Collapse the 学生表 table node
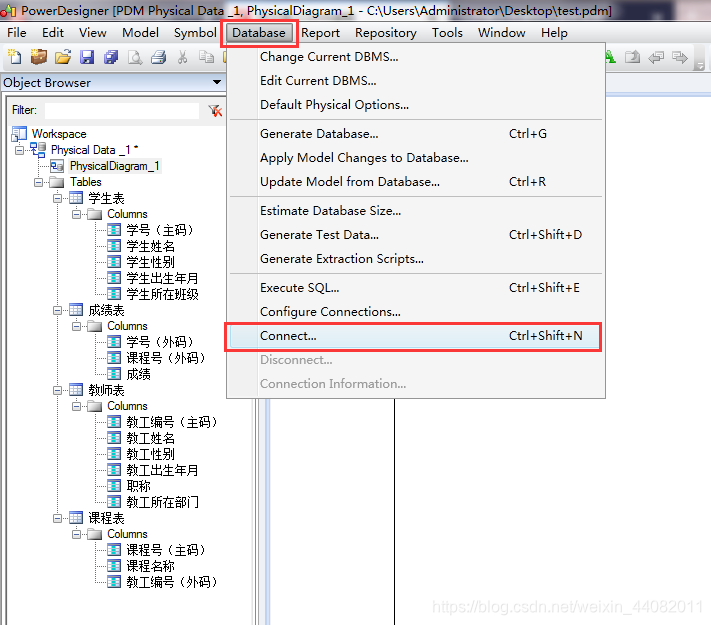The height and width of the screenshot is (625, 711). (58, 198)
